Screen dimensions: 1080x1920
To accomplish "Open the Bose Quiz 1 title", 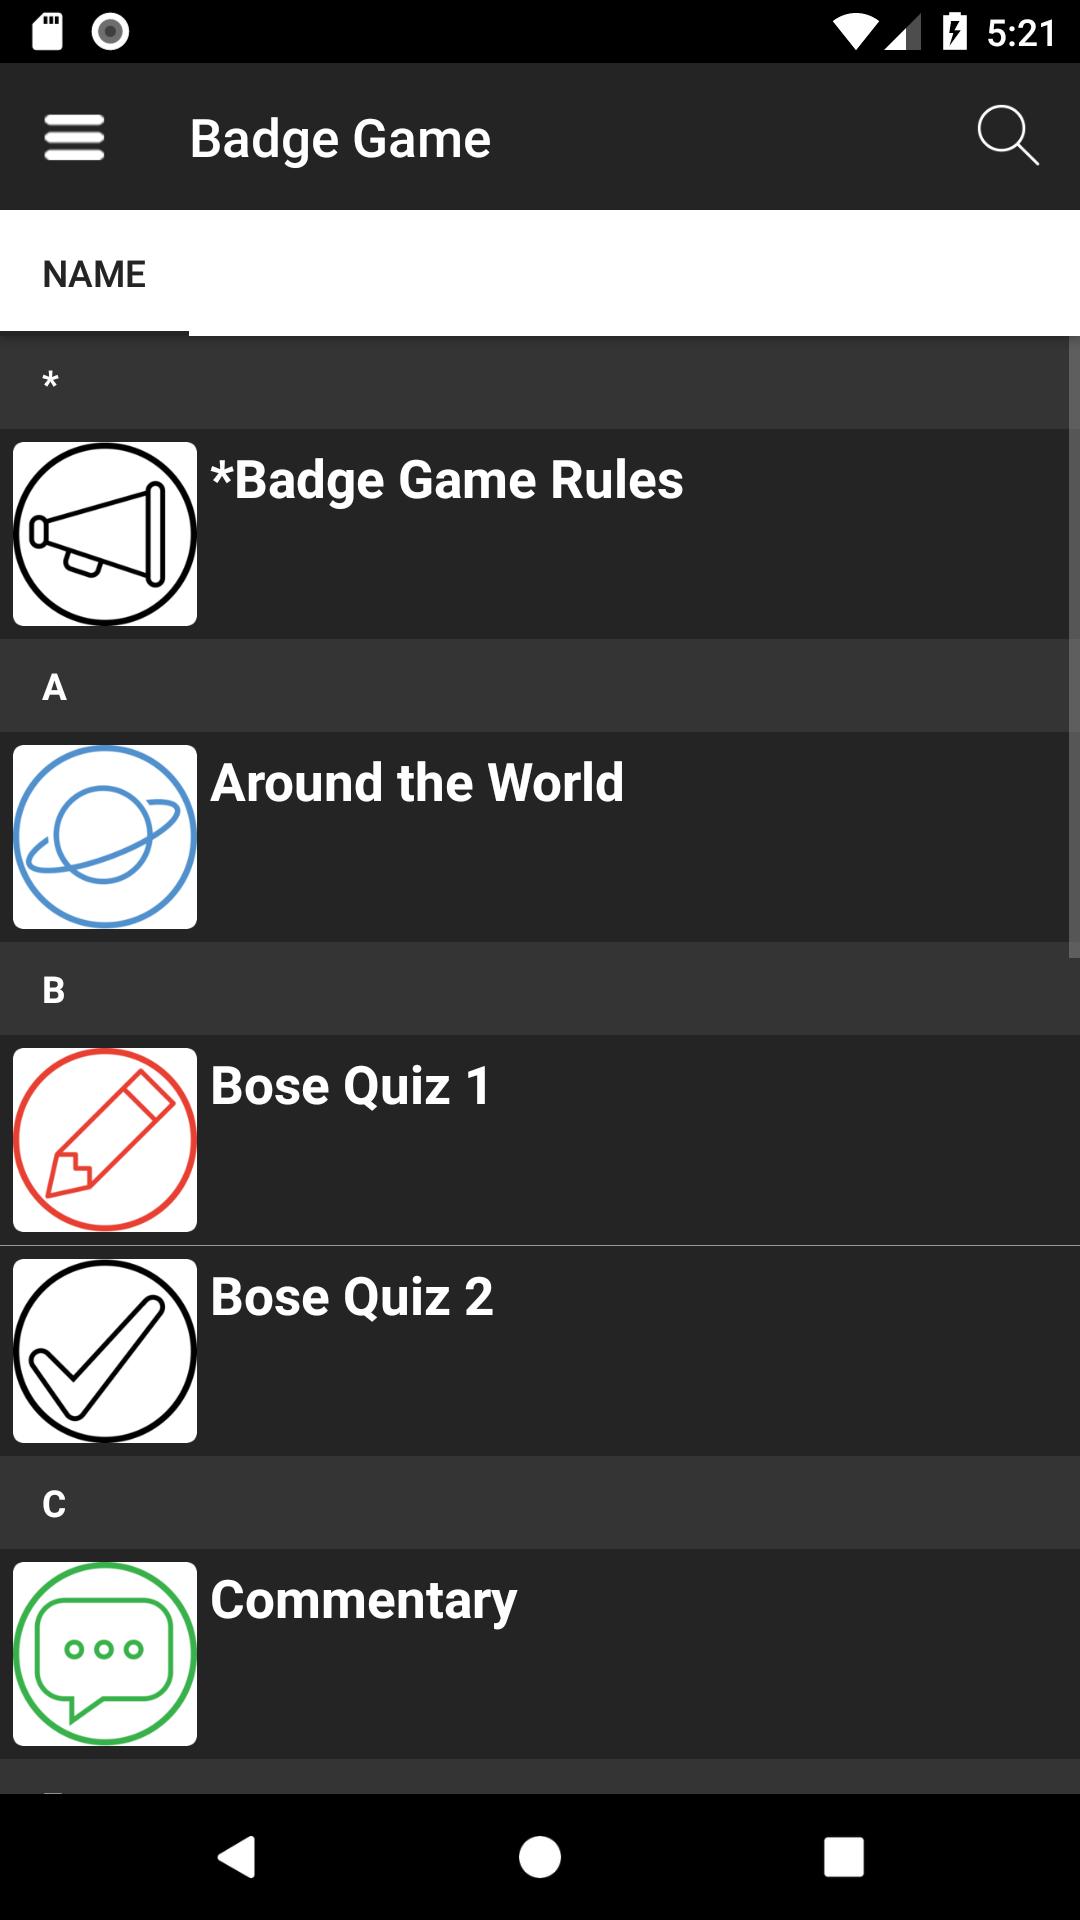I will tap(350, 1086).
